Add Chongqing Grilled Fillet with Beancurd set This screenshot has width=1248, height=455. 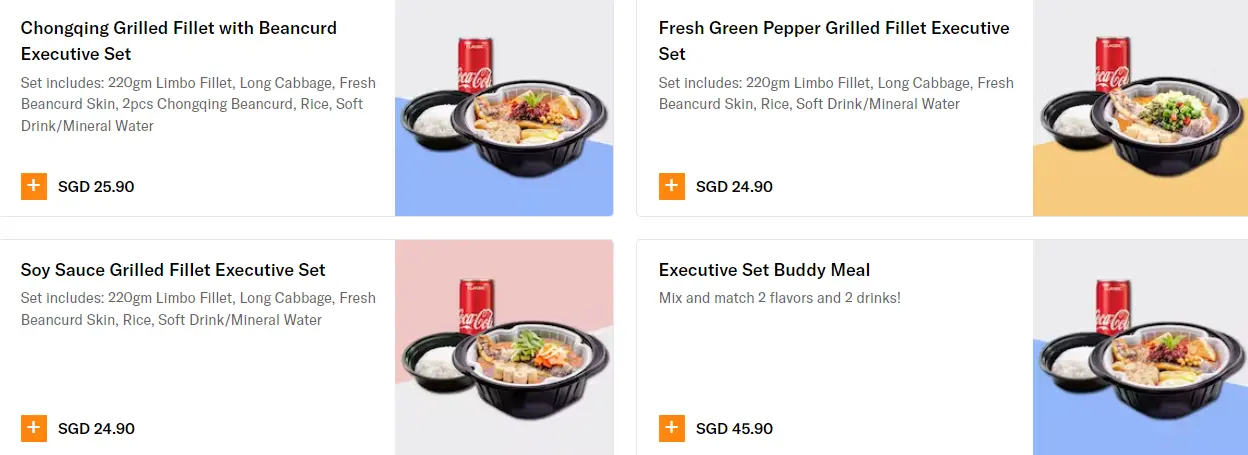33,186
